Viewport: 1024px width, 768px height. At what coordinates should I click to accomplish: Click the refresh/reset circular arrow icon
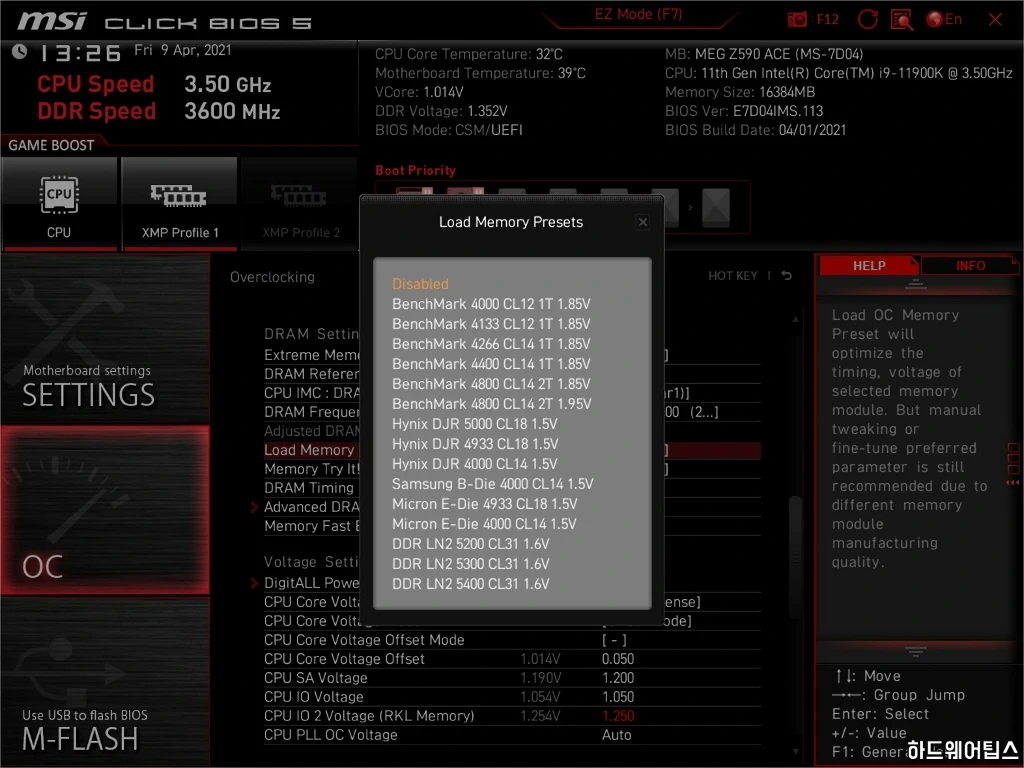(867, 20)
